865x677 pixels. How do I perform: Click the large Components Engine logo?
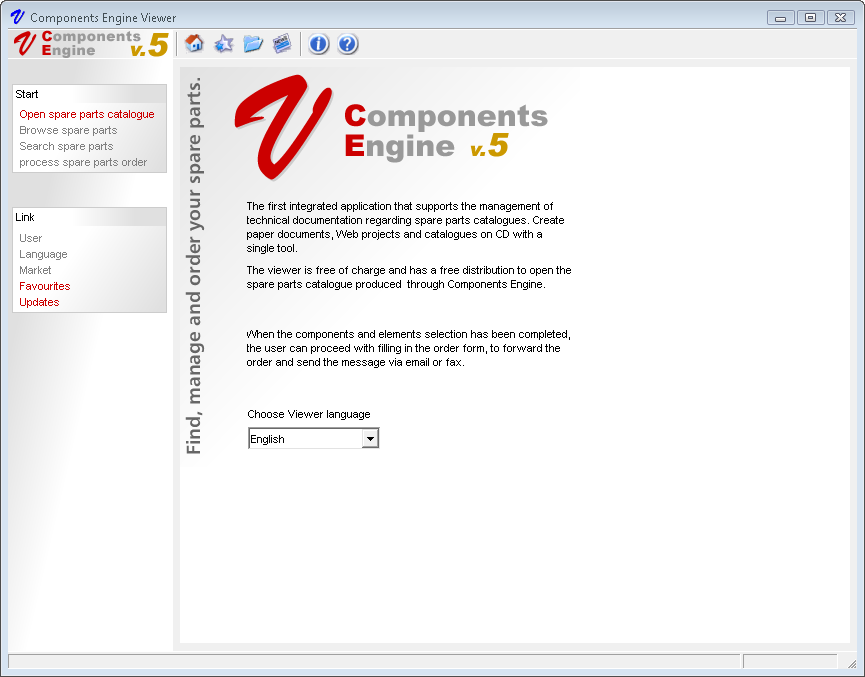point(391,127)
